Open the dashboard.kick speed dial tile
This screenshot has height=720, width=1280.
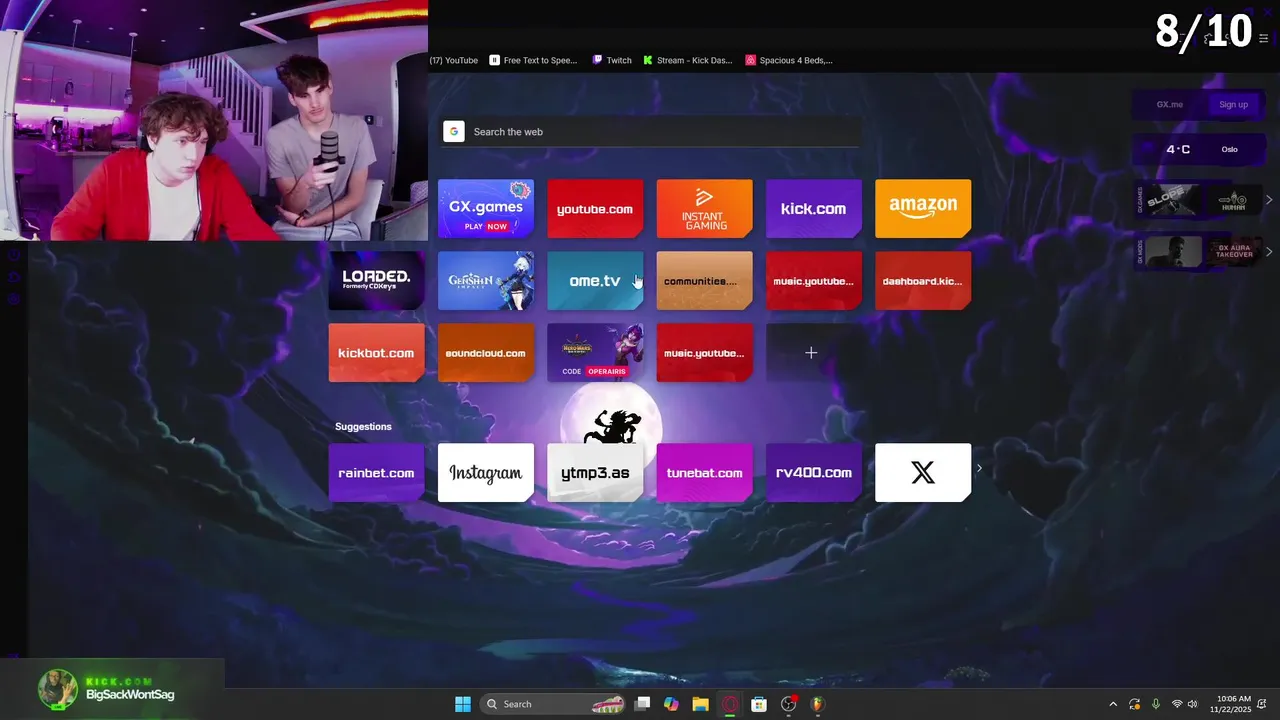(x=923, y=281)
